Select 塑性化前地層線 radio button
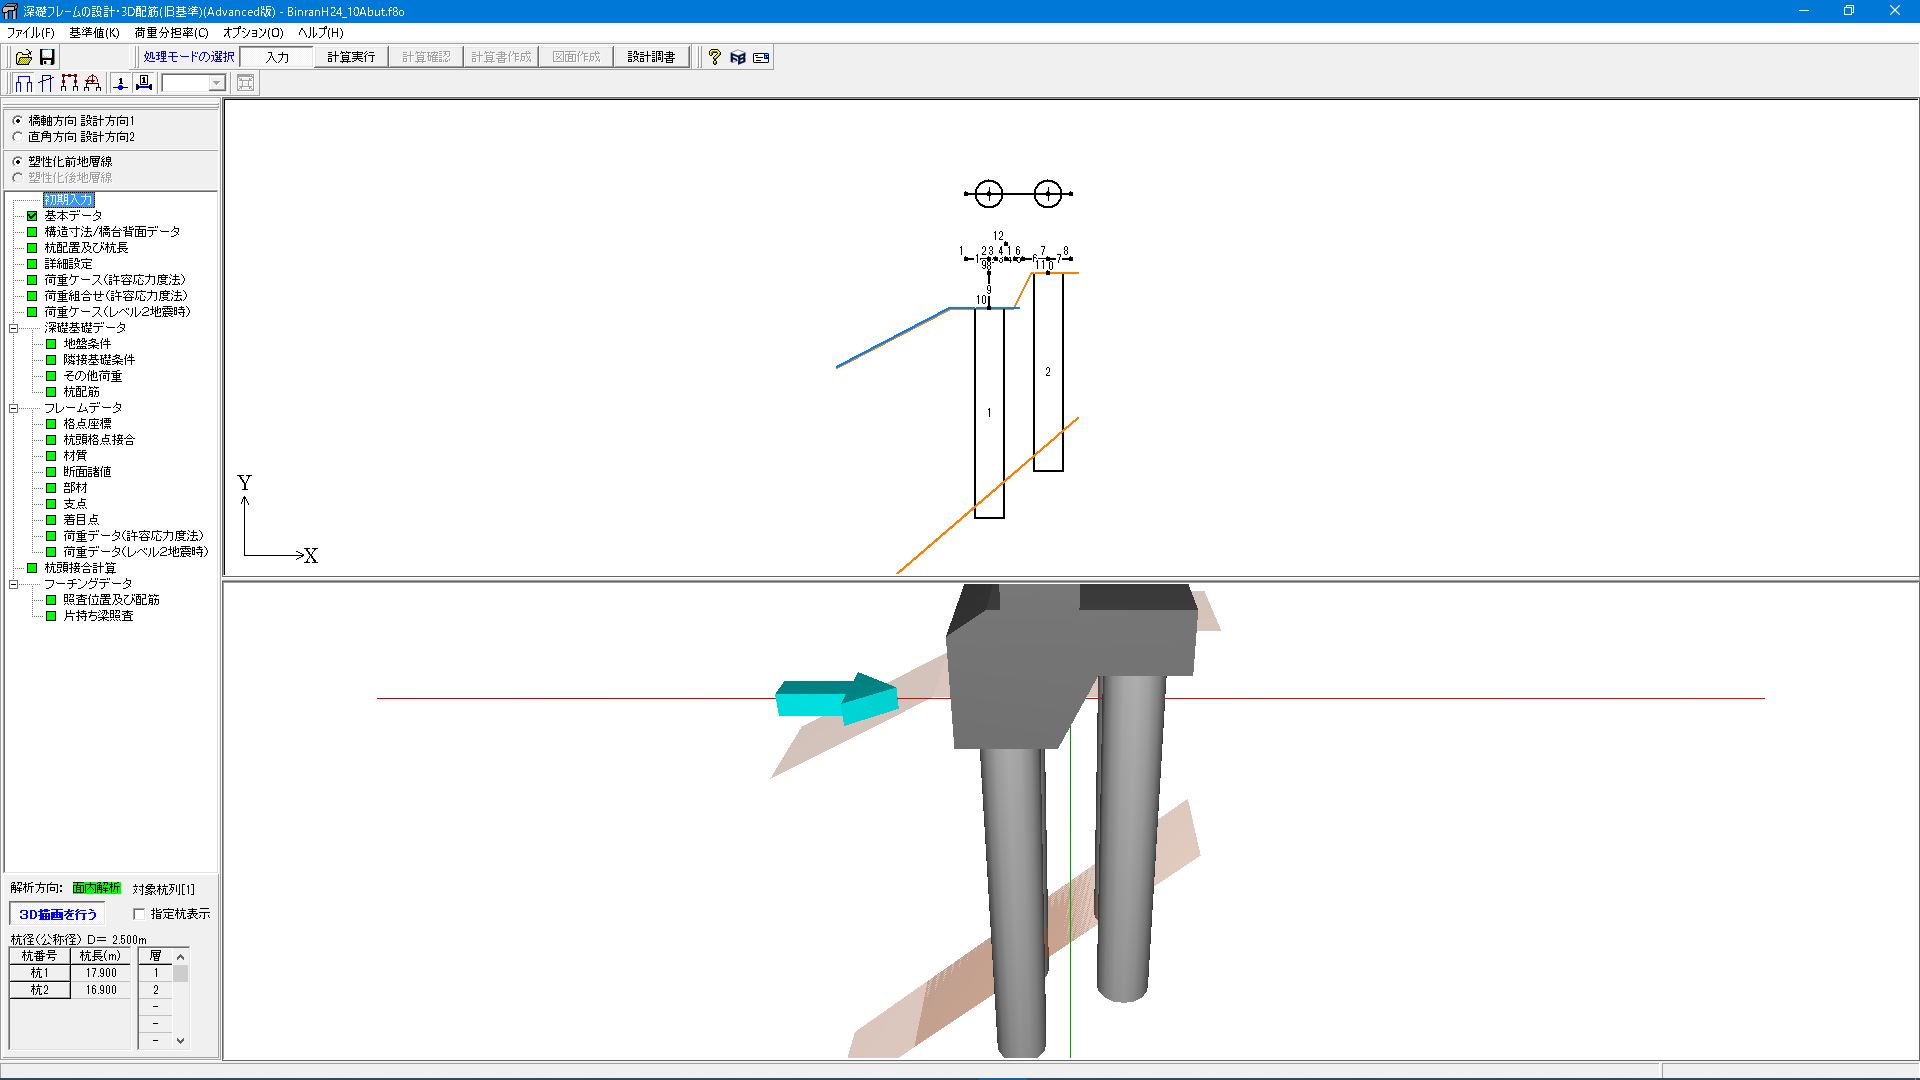The width and height of the screenshot is (1920, 1080). point(17,161)
